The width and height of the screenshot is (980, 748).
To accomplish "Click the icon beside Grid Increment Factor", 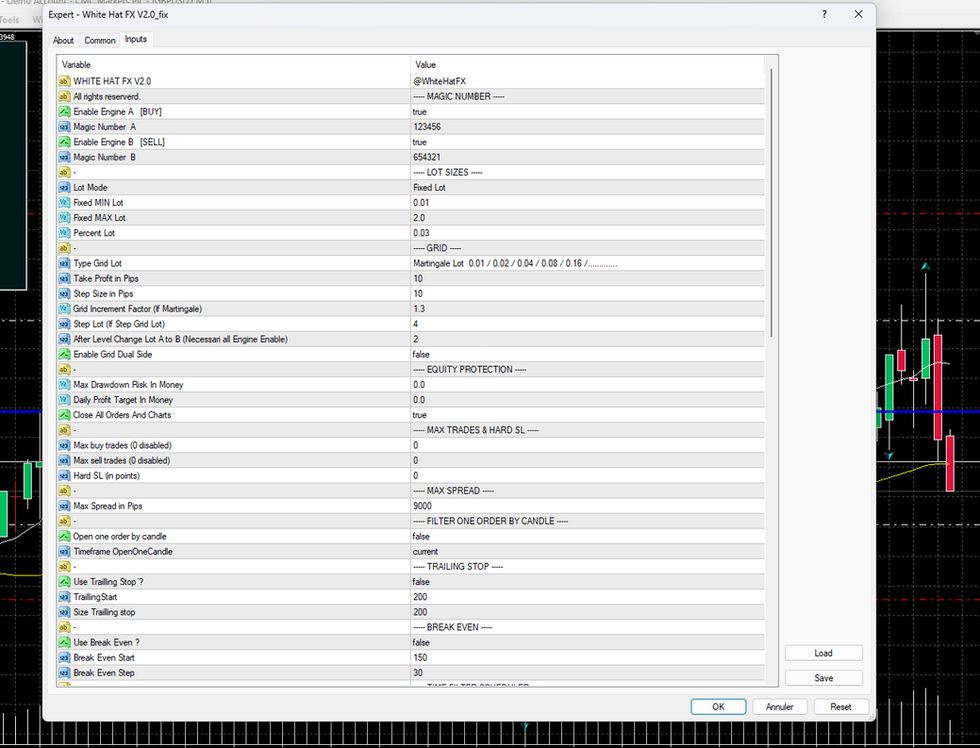I will click(x=64, y=309).
